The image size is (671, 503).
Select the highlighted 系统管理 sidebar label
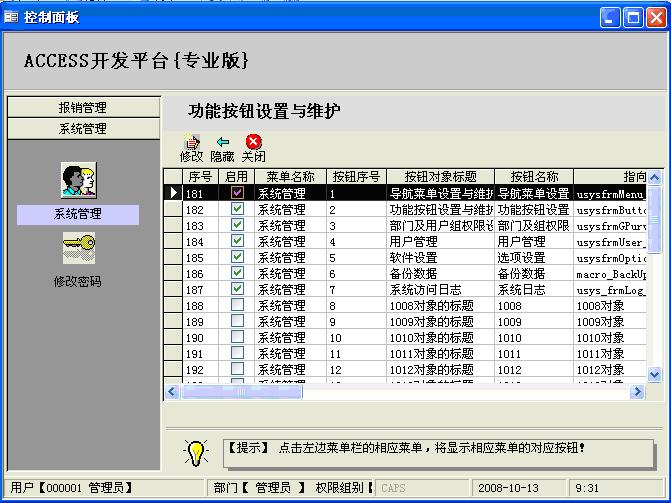click(x=78, y=214)
